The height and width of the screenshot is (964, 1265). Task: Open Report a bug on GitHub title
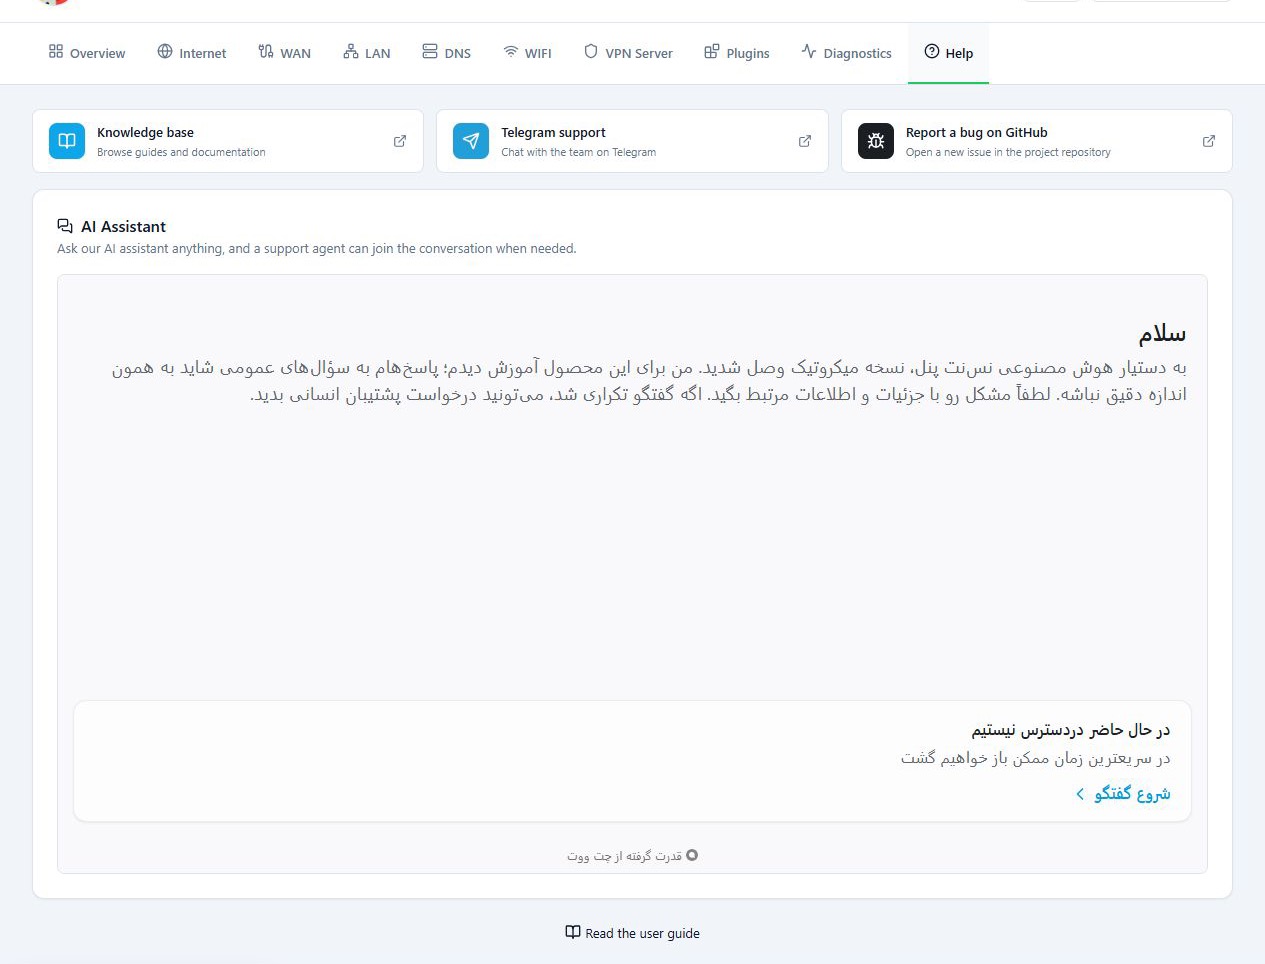[977, 132]
